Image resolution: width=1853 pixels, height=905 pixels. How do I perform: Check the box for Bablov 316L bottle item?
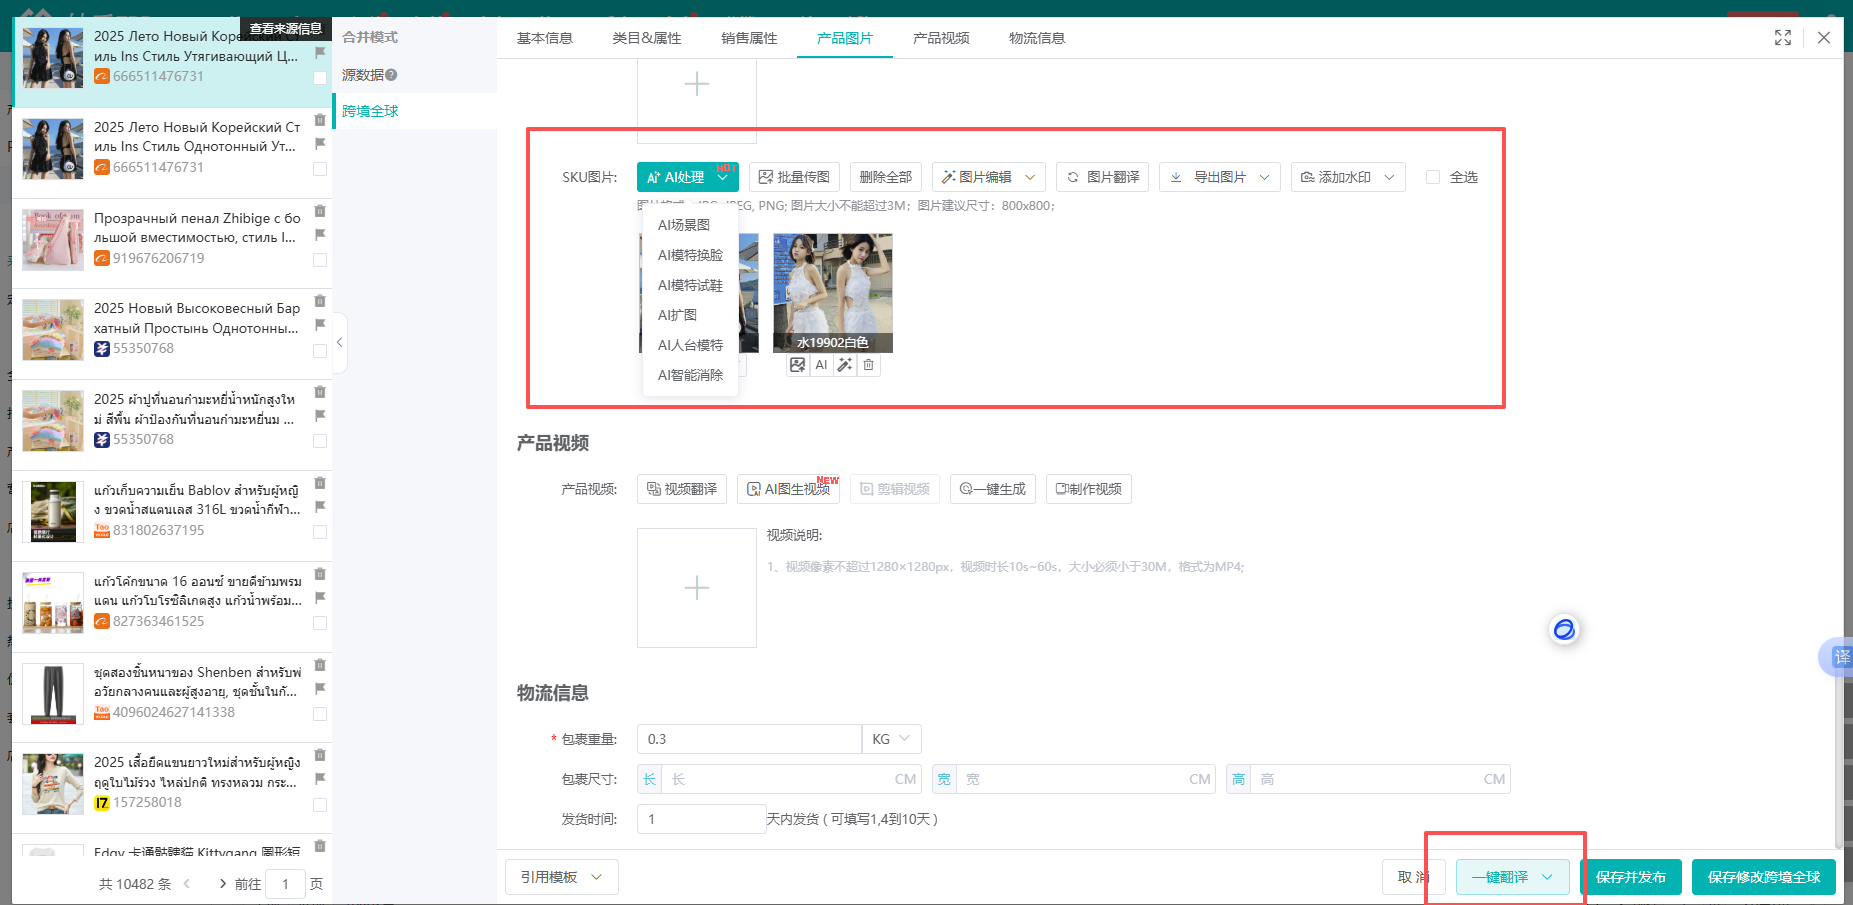tap(320, 532)
